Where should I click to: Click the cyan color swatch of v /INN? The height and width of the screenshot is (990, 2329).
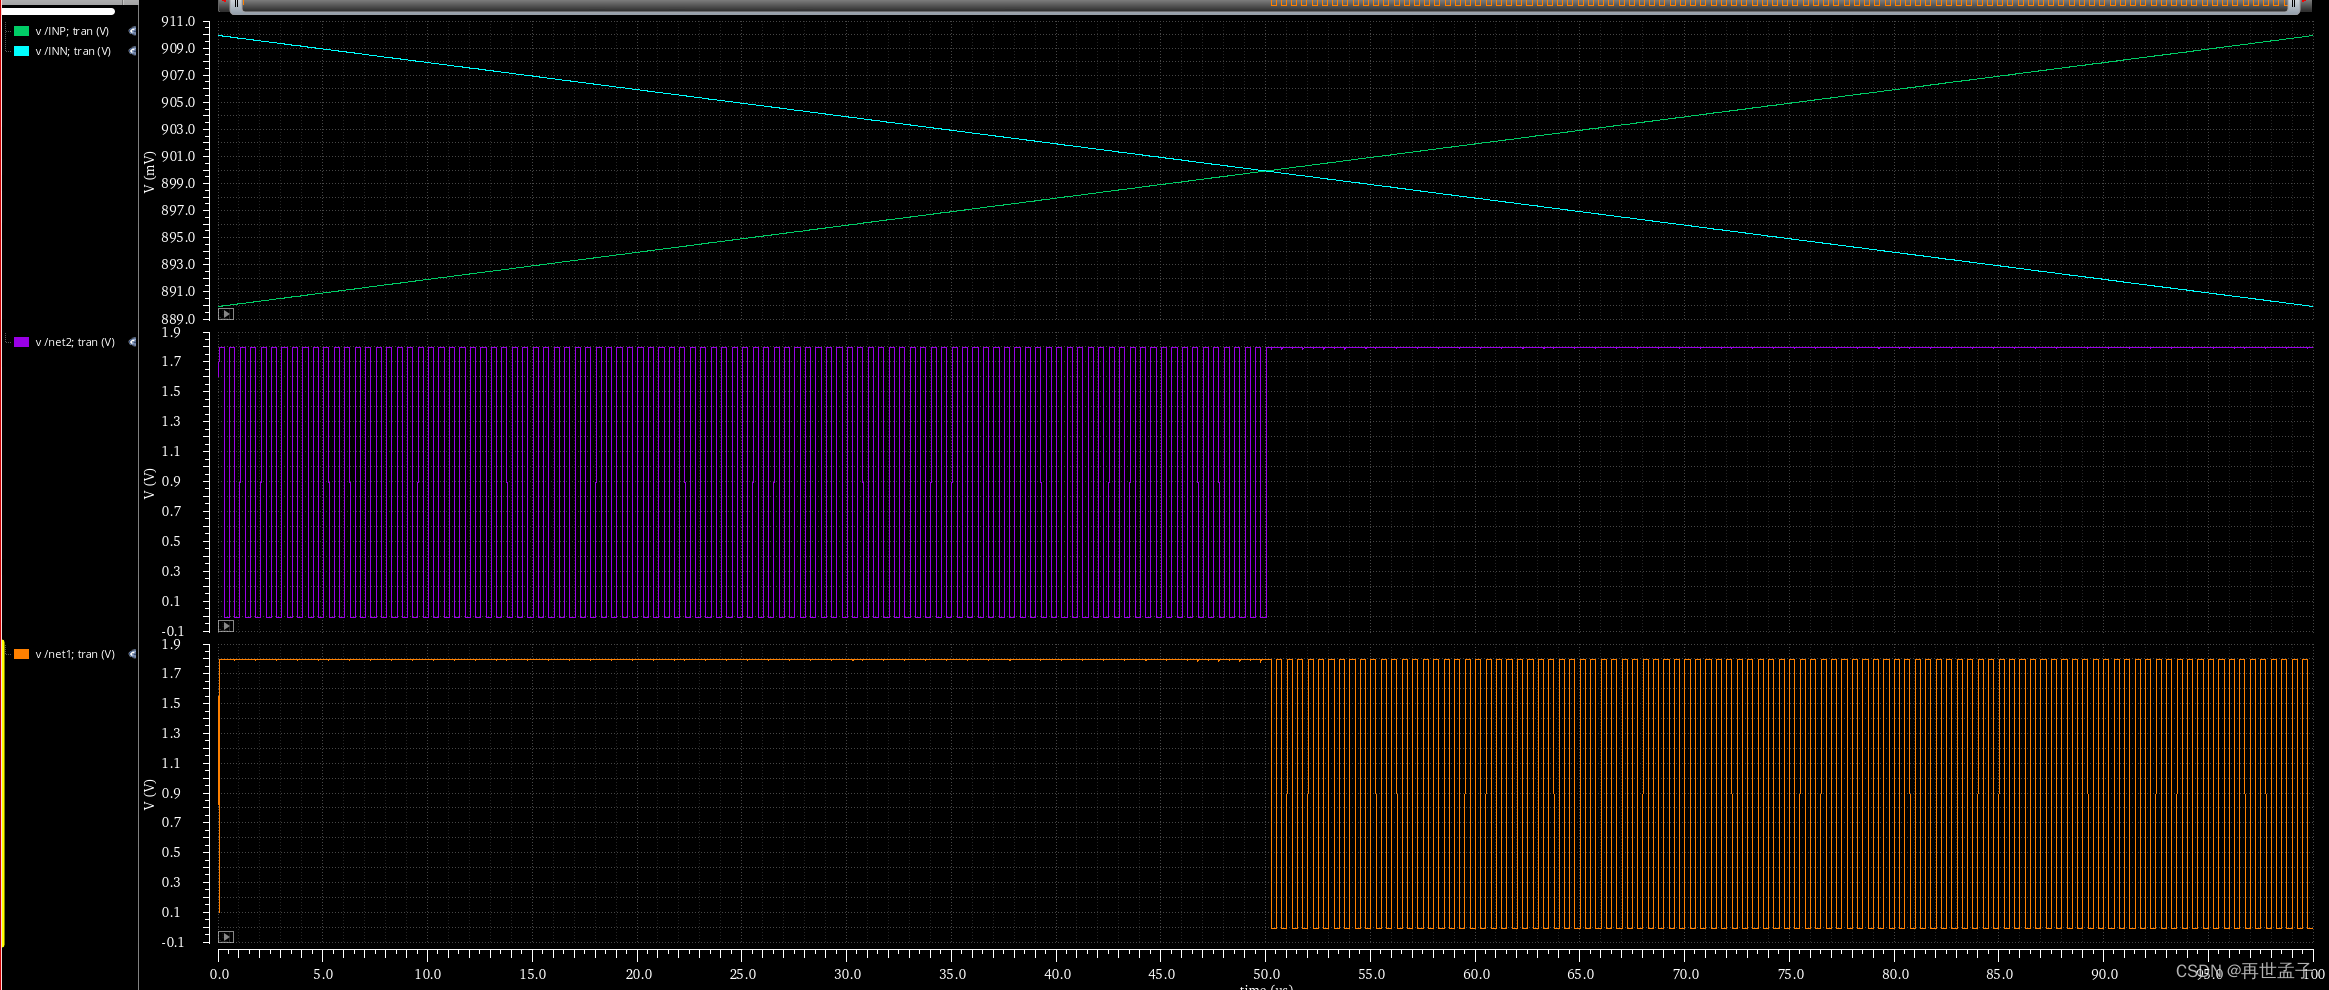coord(21,51)
